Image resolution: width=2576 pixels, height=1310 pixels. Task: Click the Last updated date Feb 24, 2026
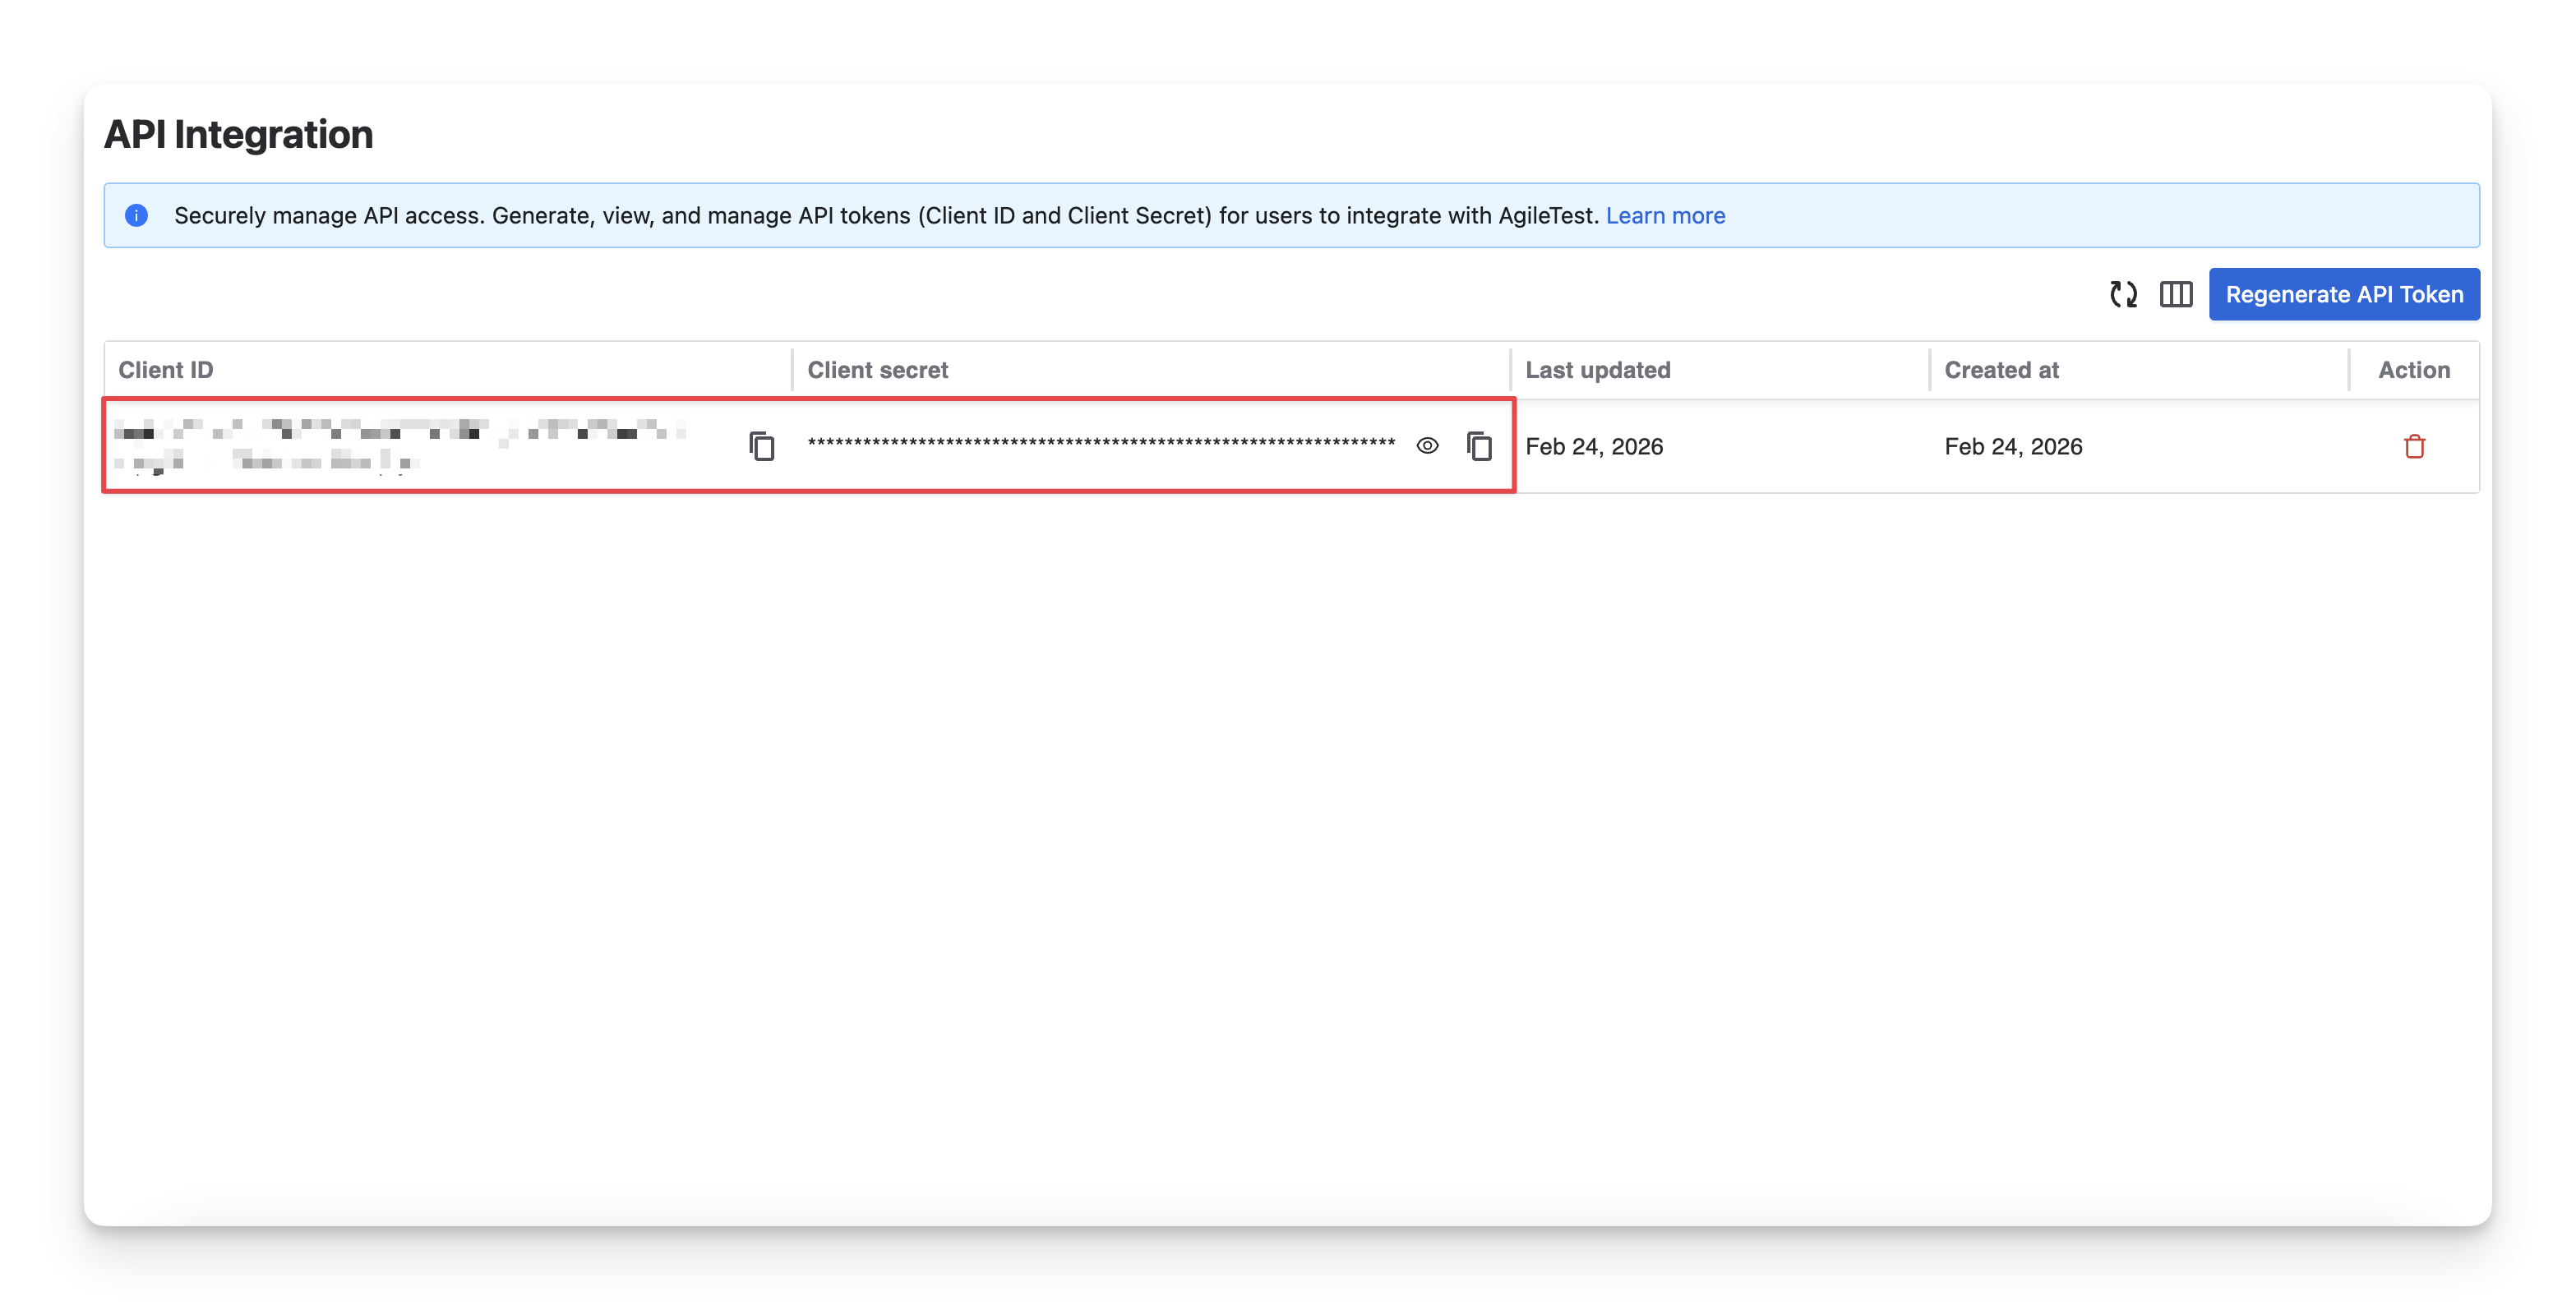[x=1594, y=446]
